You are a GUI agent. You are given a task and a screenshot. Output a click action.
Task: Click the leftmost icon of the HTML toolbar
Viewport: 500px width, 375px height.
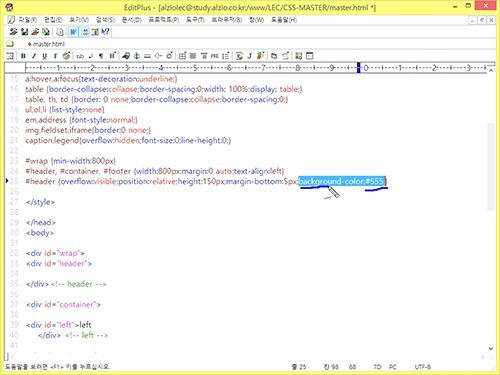coord(10,56)
